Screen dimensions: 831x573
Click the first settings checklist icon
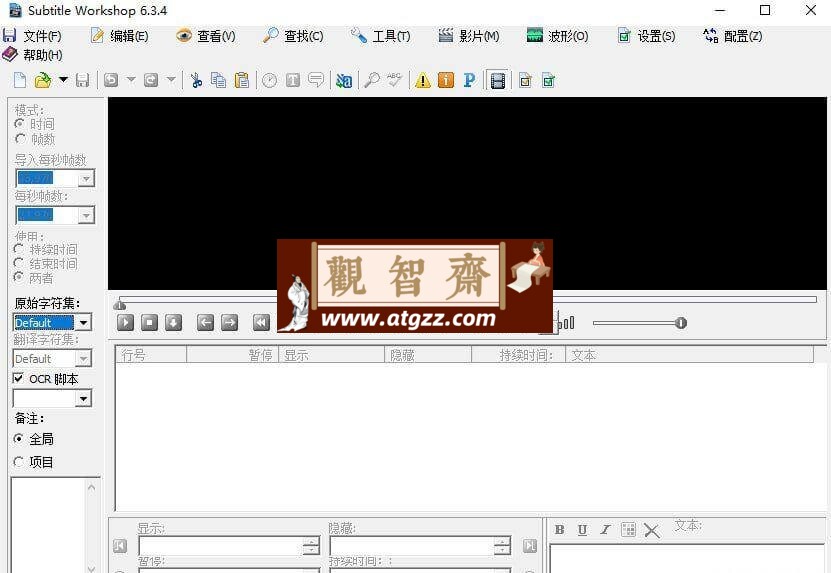pos(525,81)
